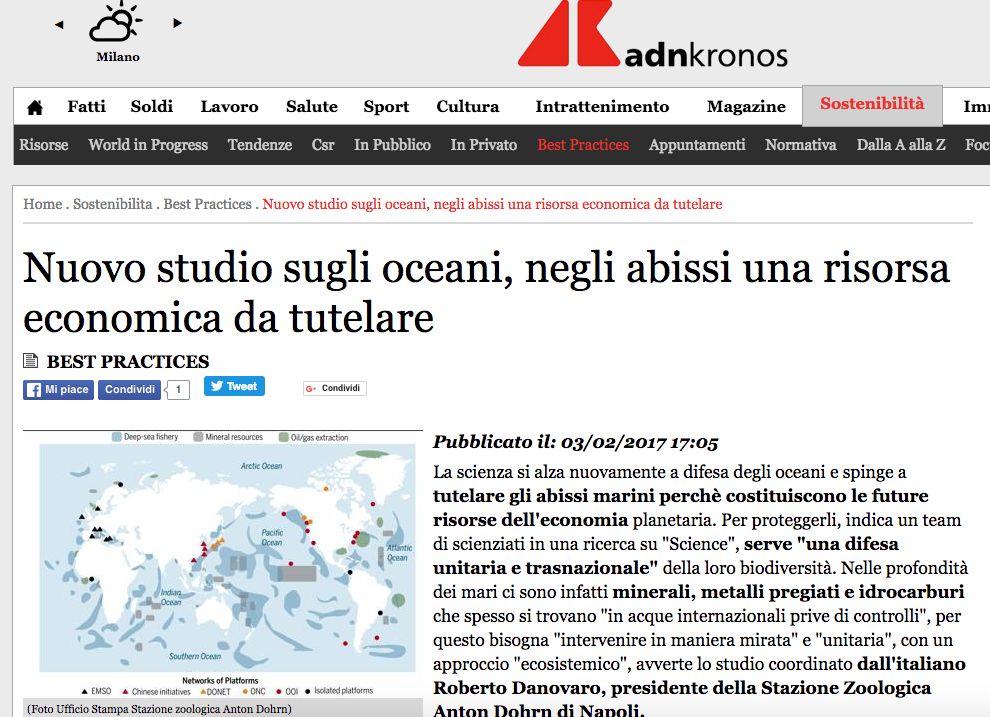Open the Appuntamenti submenu link
This screenshot has height=717, width=990.
click(x=697, y=145)
